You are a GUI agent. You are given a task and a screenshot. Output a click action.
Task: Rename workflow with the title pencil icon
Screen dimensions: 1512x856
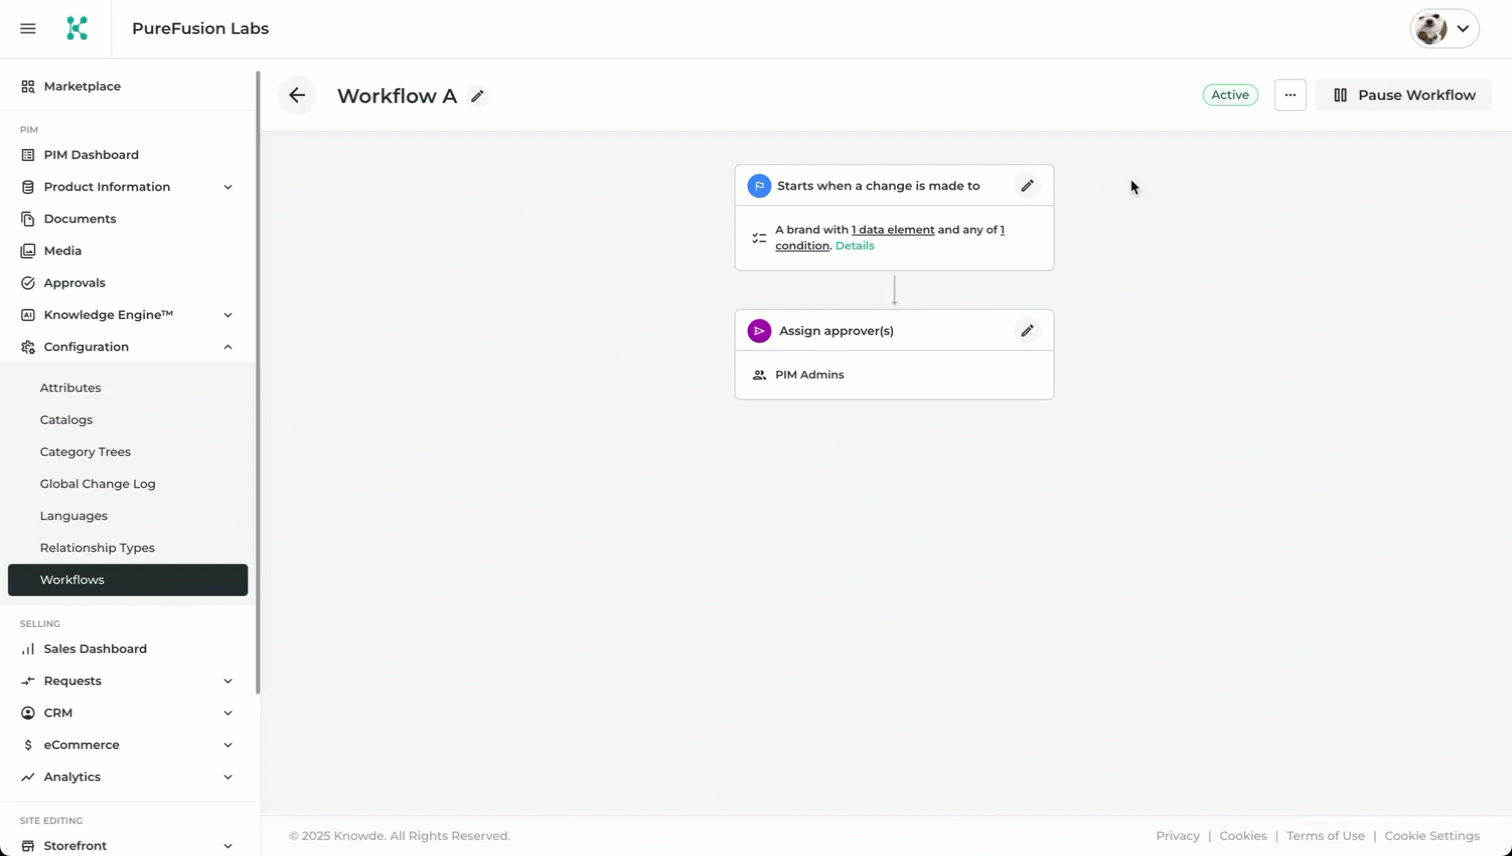coord(478,97)
